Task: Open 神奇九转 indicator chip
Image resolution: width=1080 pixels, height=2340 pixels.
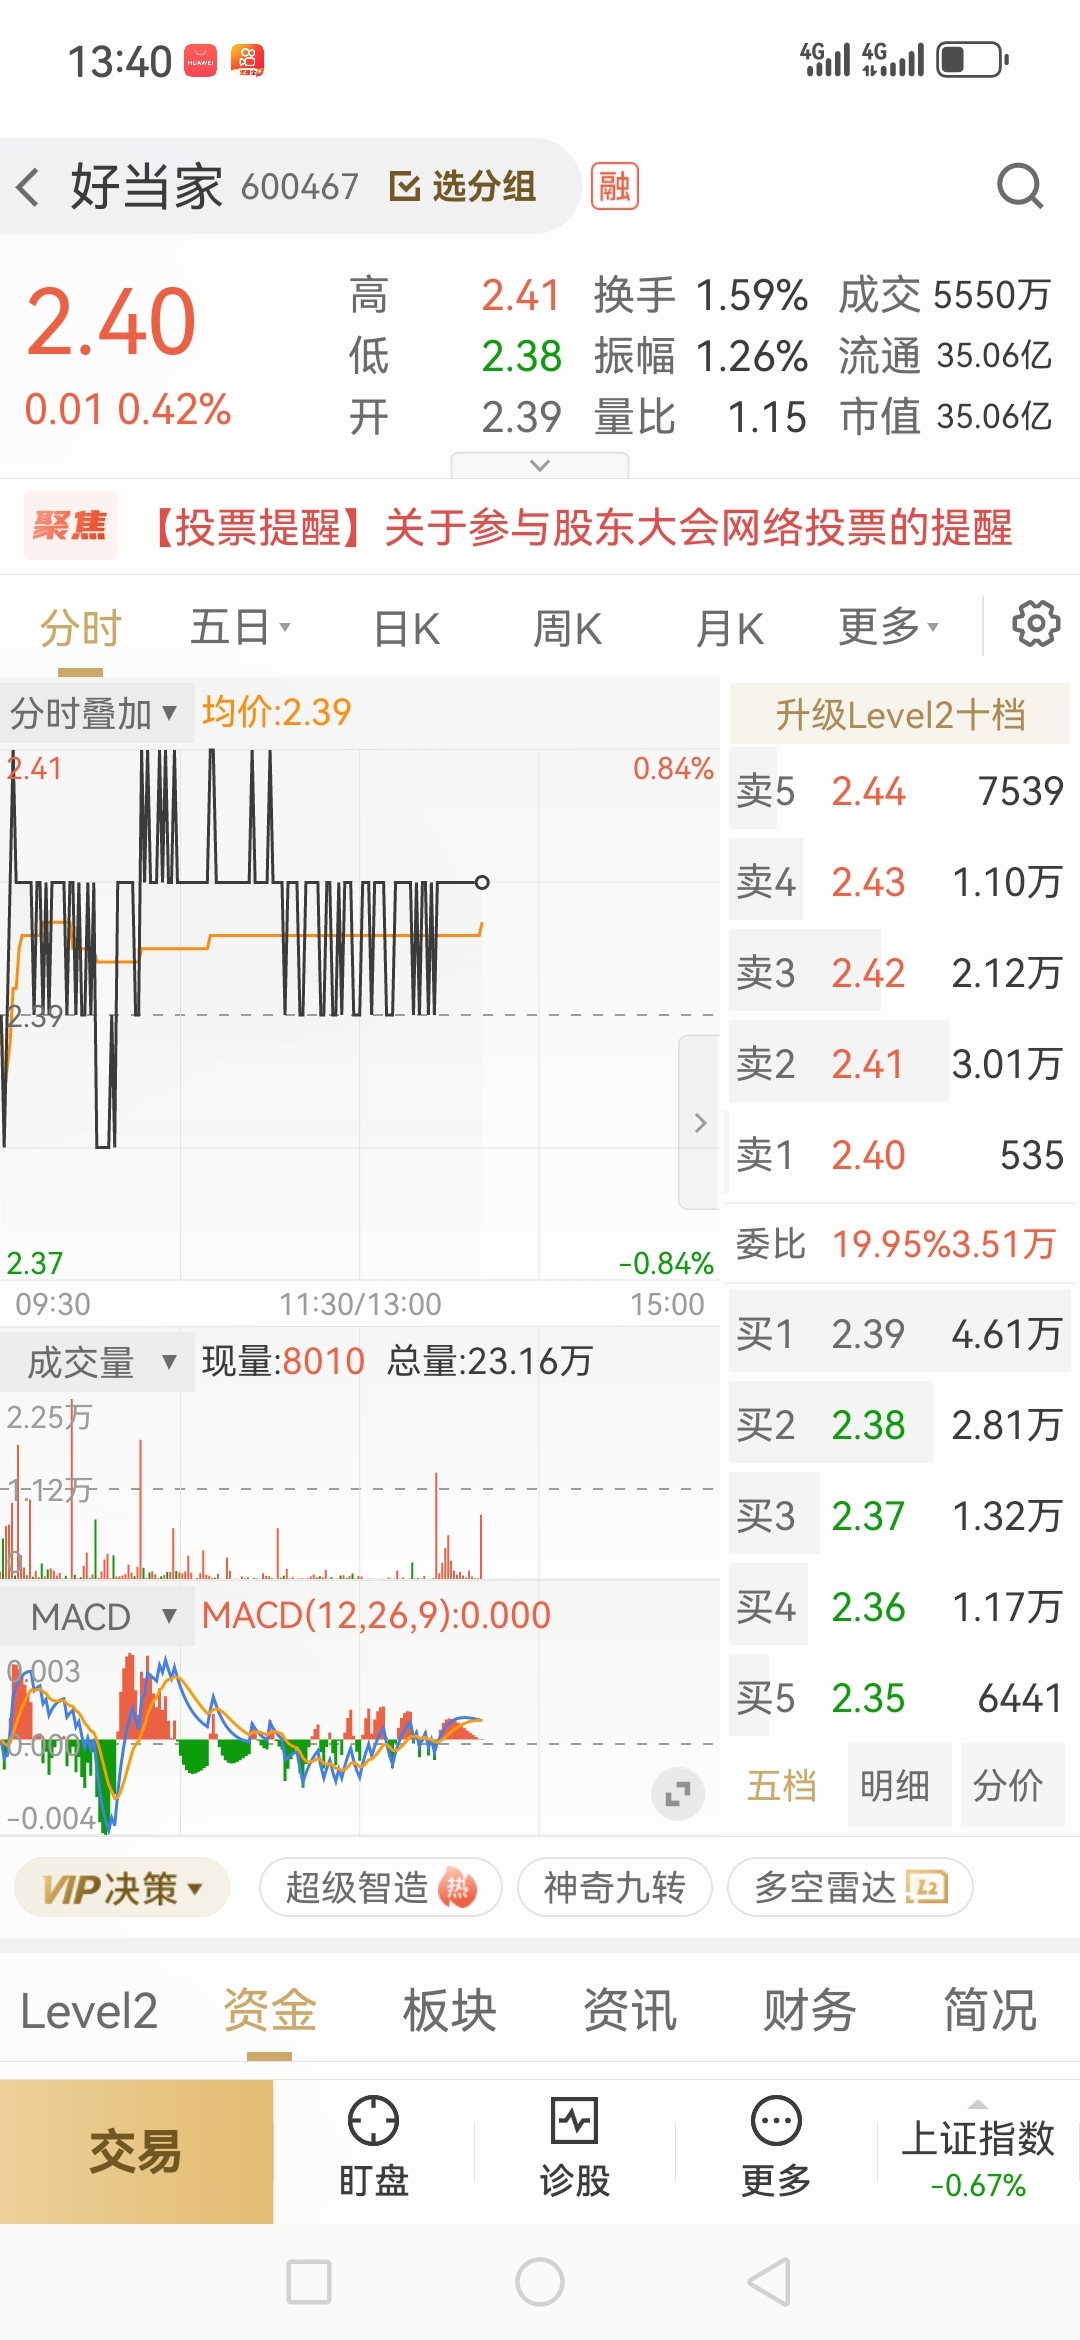Action: tap(614, 1888)
